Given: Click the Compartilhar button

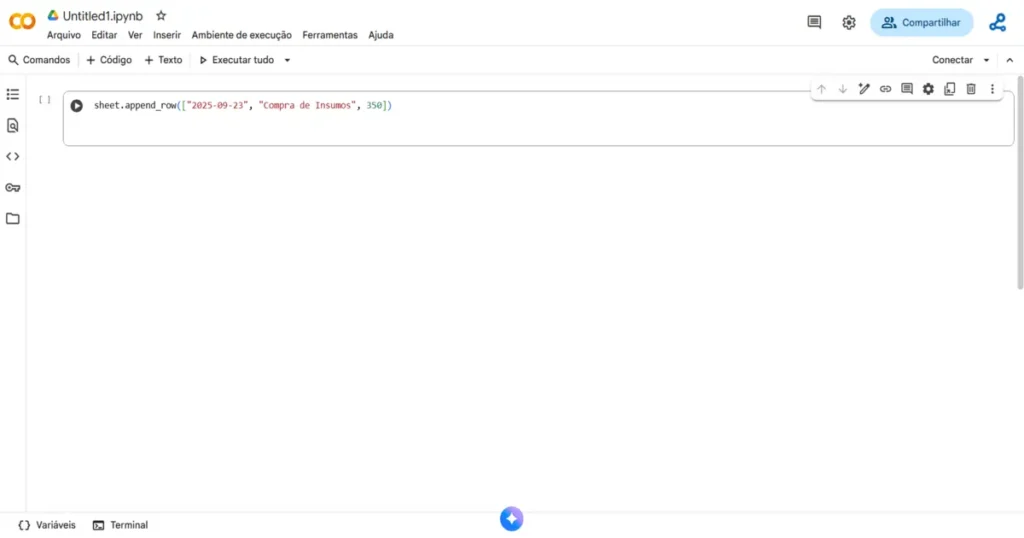Looking at the screenshot, I should click(x=921, y=22).
